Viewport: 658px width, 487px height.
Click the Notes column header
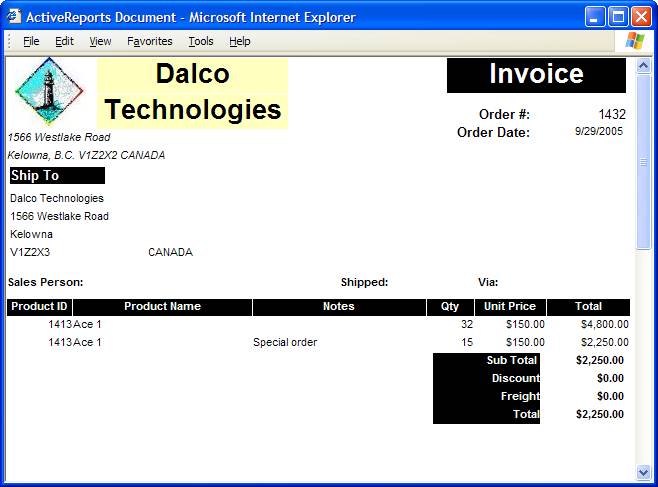[x=339, y=307]
